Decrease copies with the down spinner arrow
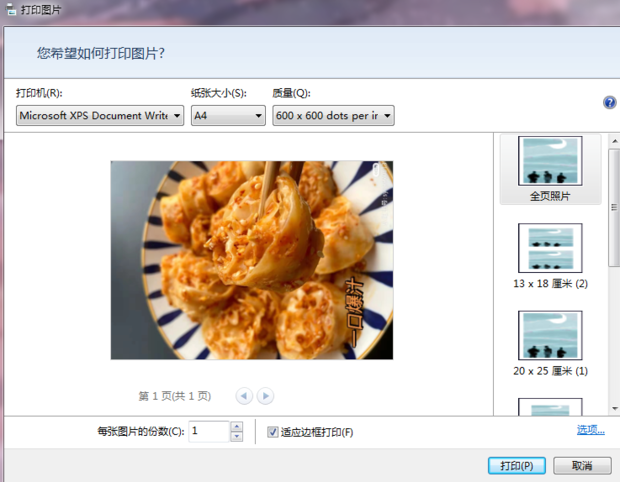The height and width of the screenshot is (482, 620). pyautogui.click(x=236, y=437)
